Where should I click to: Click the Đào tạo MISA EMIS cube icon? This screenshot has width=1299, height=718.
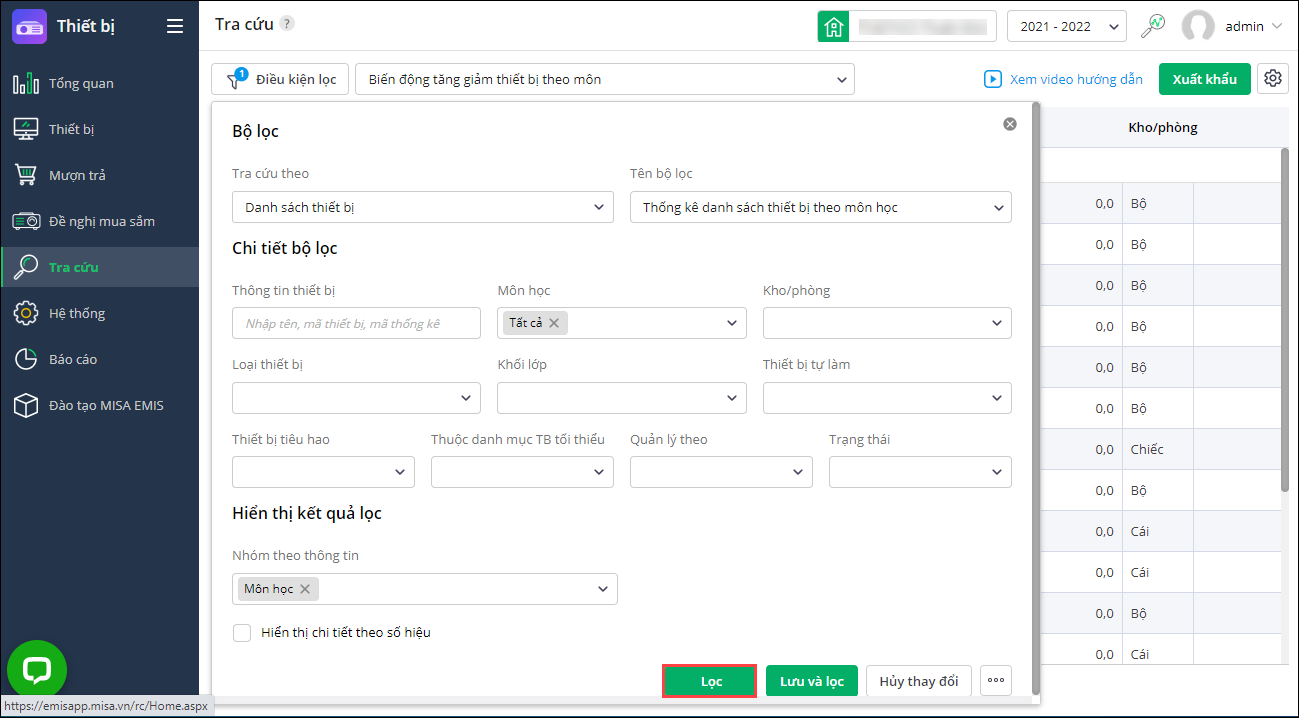(x=26, y=405)
